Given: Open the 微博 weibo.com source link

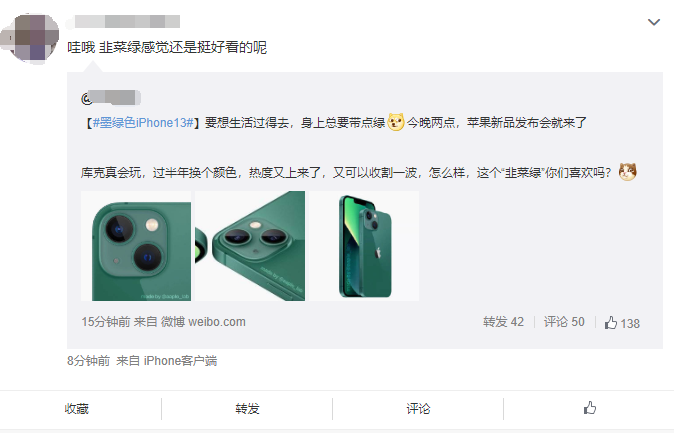Looking at the screenshot, I should click(203, 322).
